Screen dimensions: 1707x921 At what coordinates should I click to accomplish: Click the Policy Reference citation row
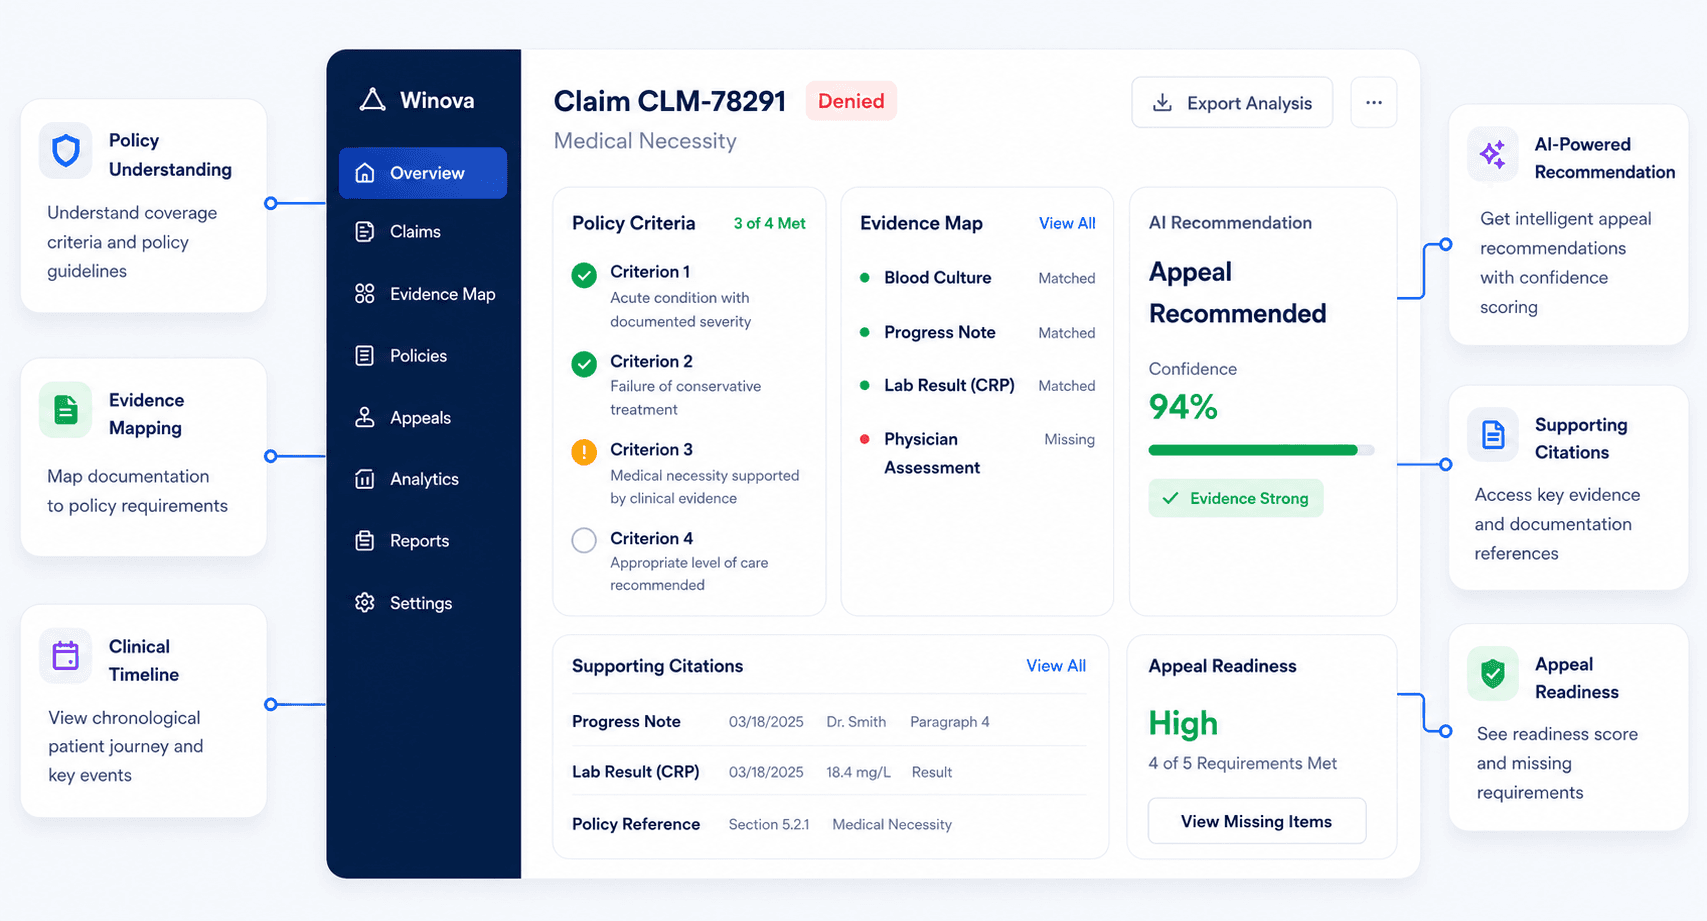(829, 824)
